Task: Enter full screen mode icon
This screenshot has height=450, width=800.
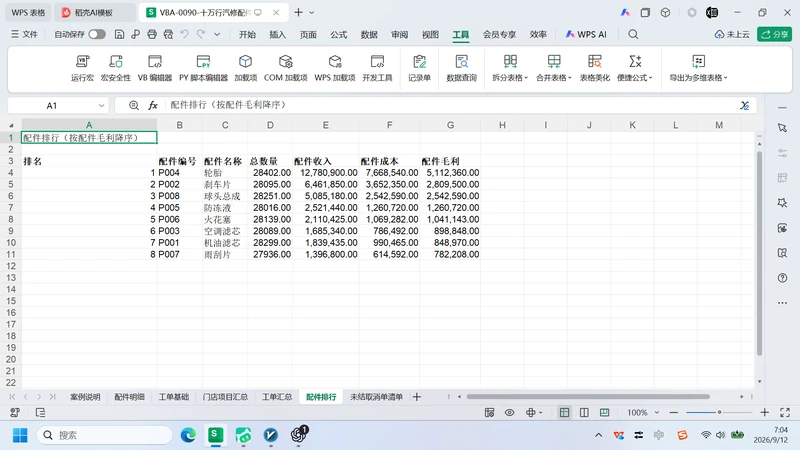Action: (785, 412)
